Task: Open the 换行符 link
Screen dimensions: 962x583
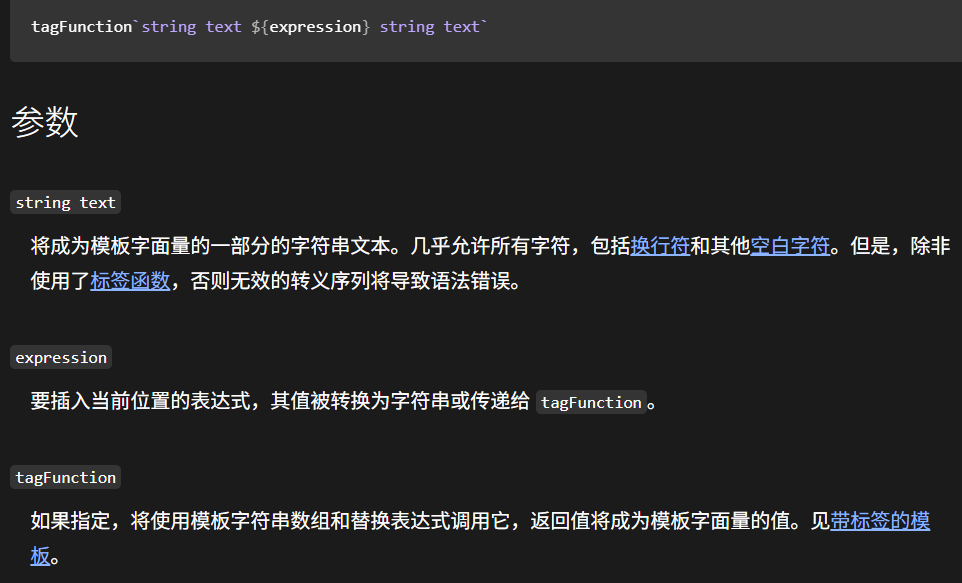Action: coord(660,246)
